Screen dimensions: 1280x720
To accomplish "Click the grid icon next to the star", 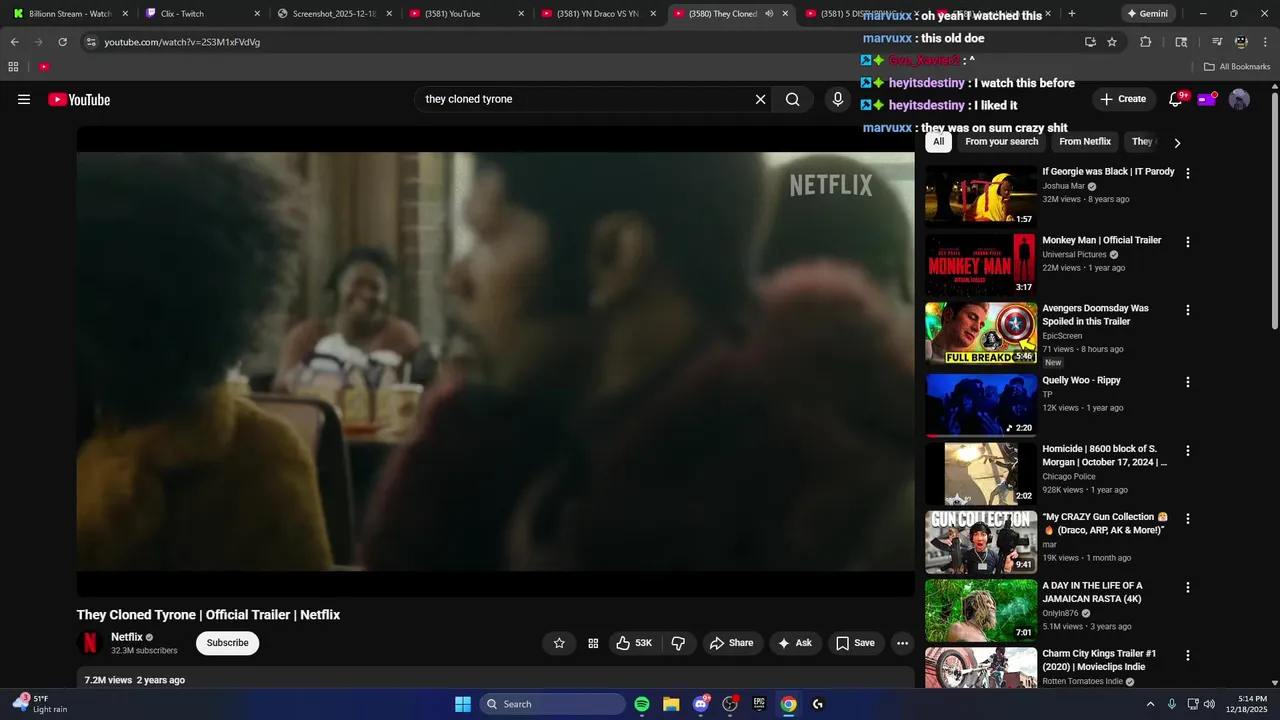I will click(x=593, y=643).
